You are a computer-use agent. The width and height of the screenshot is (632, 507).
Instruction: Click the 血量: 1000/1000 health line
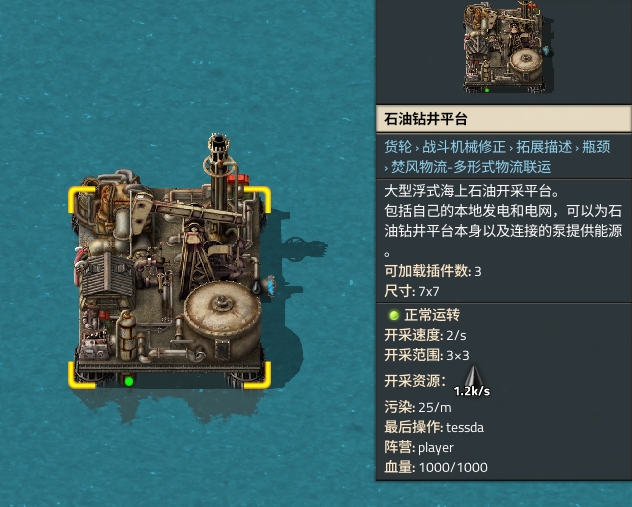436,467
